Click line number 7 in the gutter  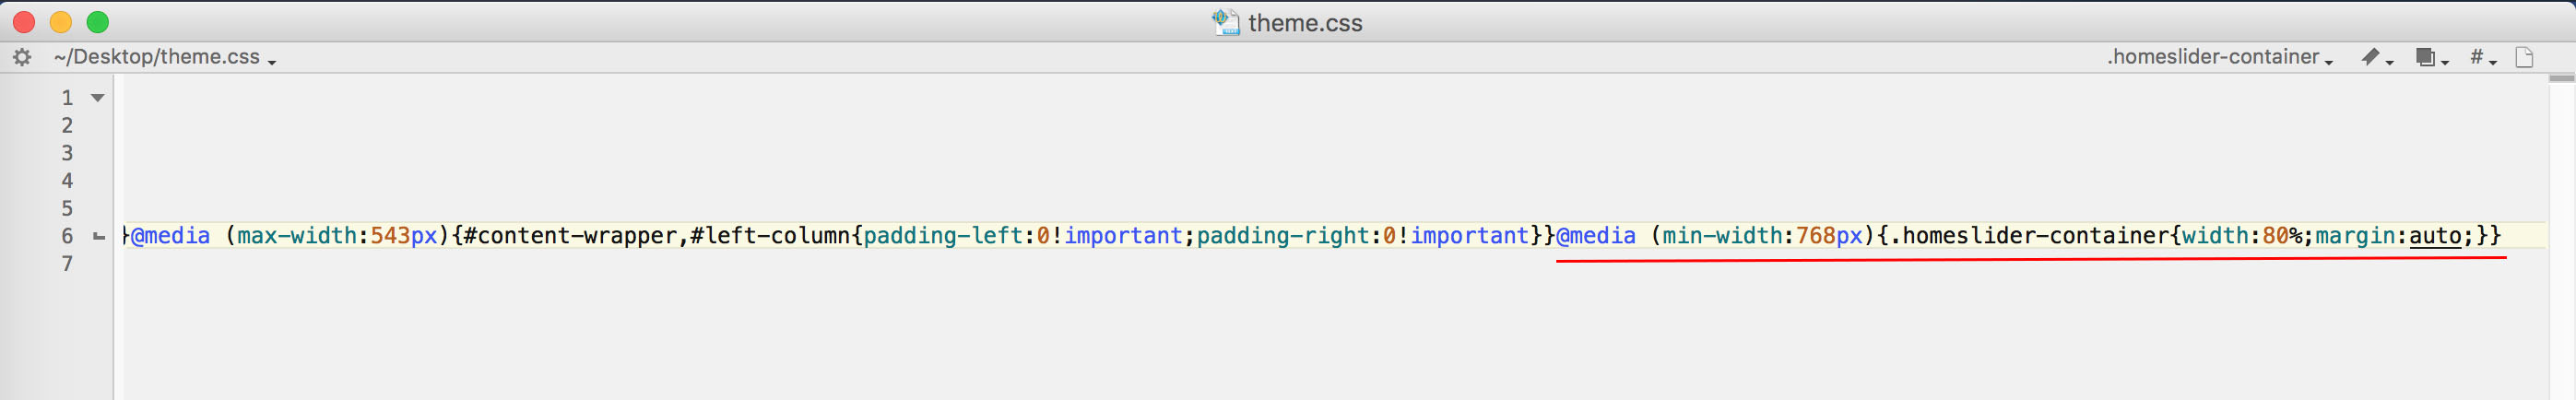pyautogui.click(x=67, y=264)
